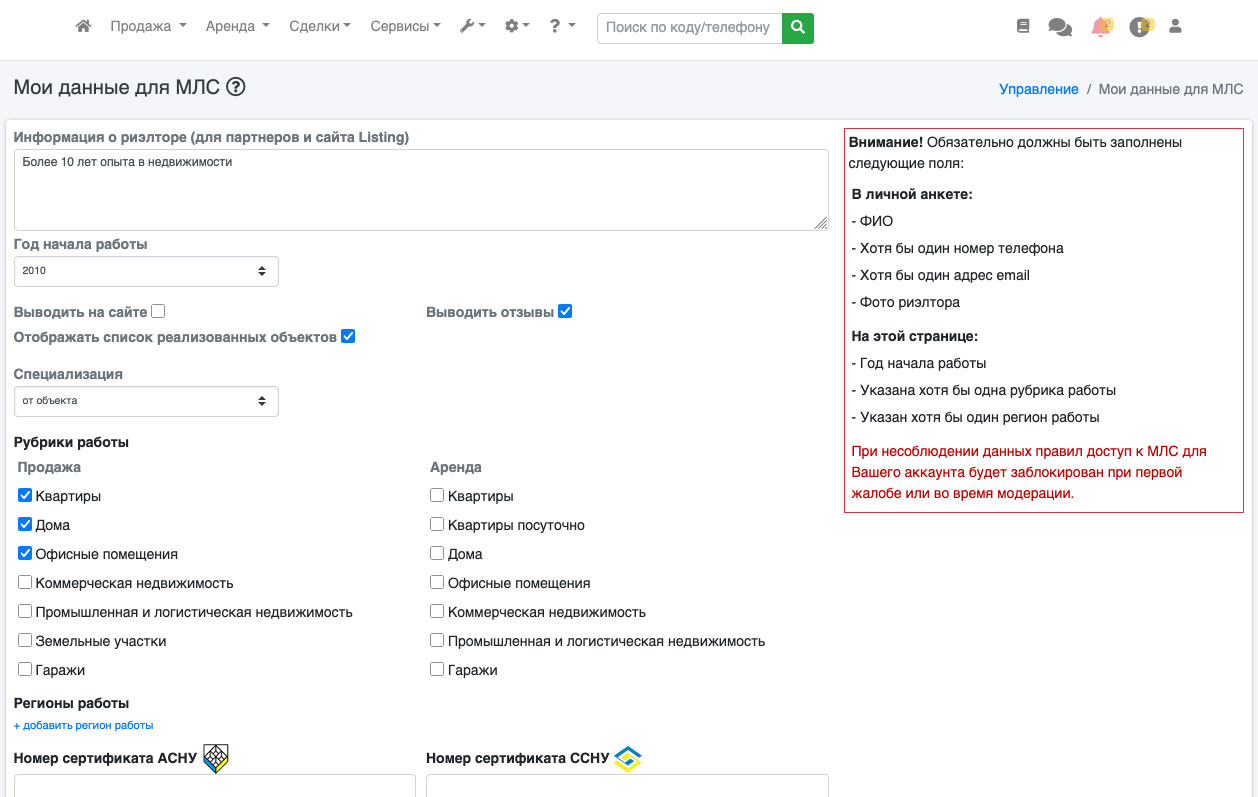Open the book icon in header

coord(1022,27)
